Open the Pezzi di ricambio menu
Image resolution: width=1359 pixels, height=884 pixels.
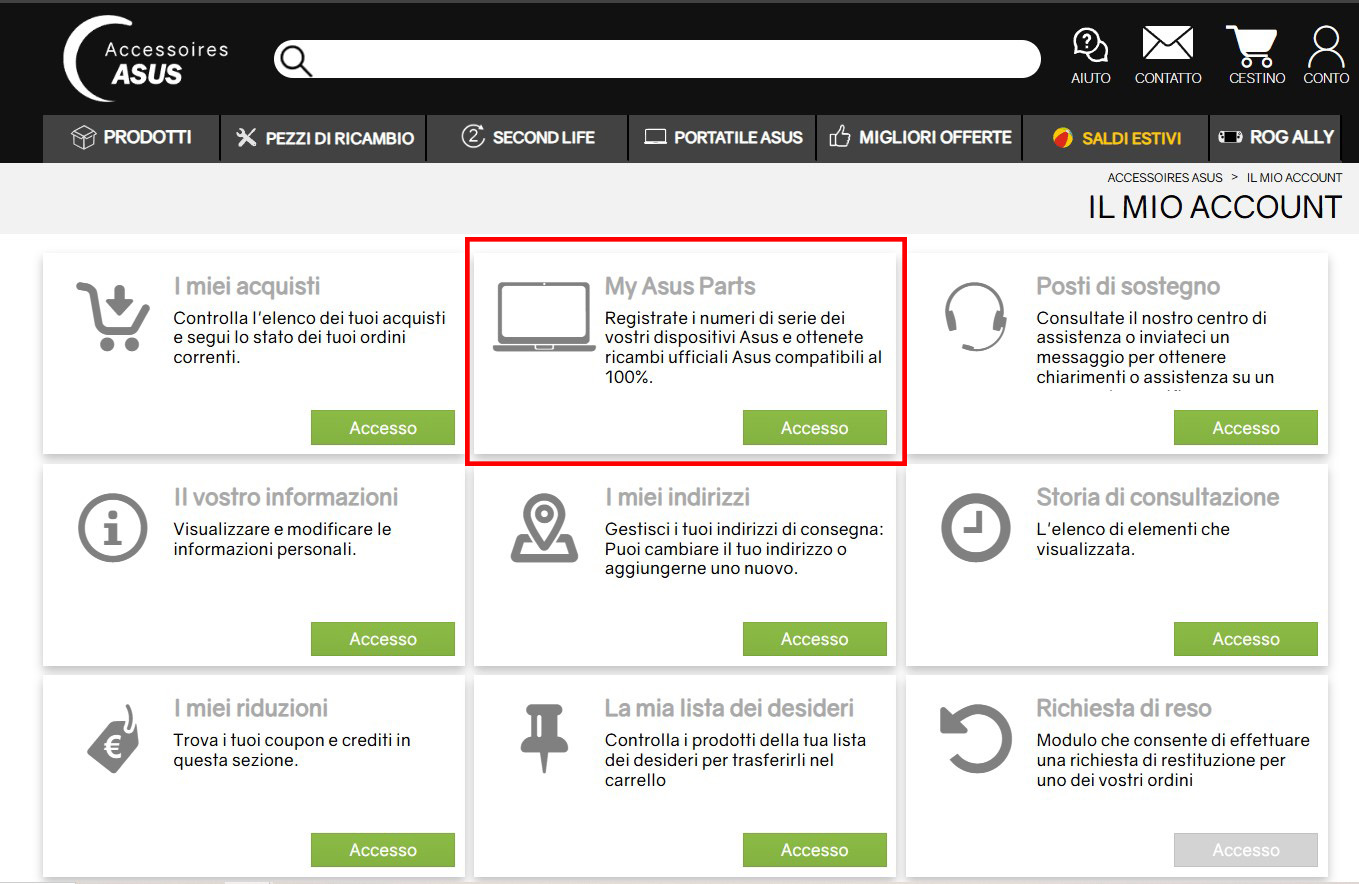click(324, 137)
